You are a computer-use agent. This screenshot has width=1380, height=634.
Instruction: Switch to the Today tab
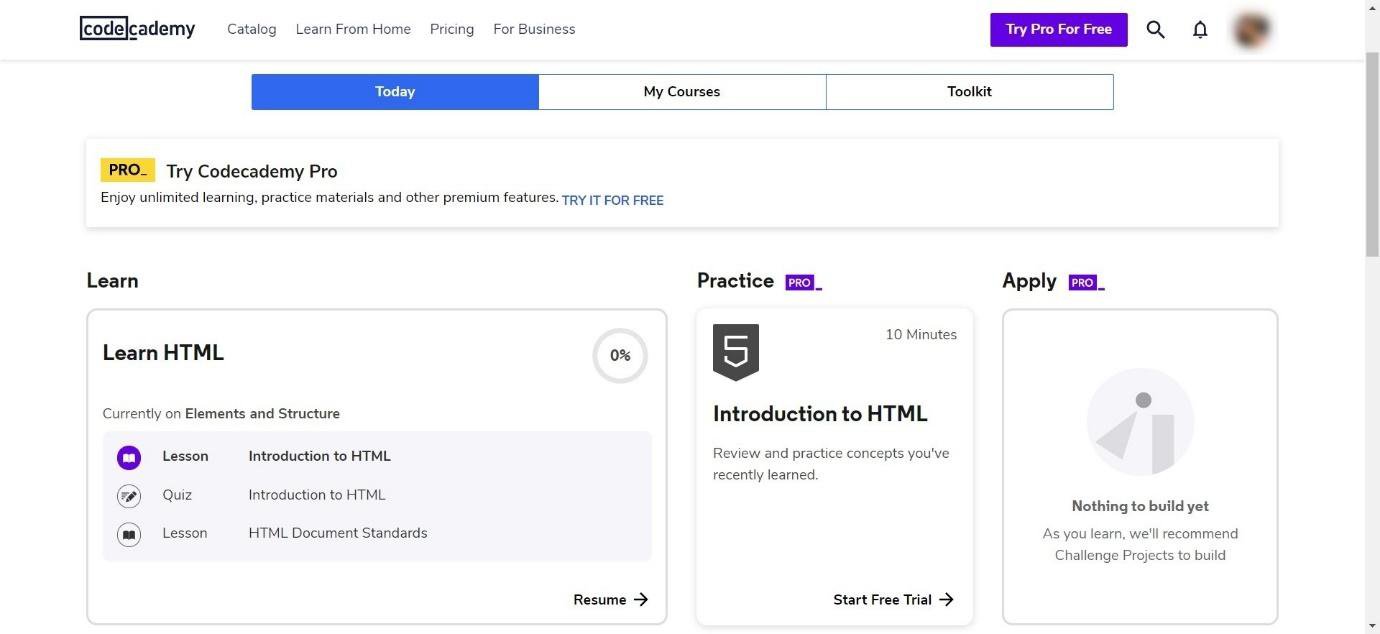coord(395,91)
